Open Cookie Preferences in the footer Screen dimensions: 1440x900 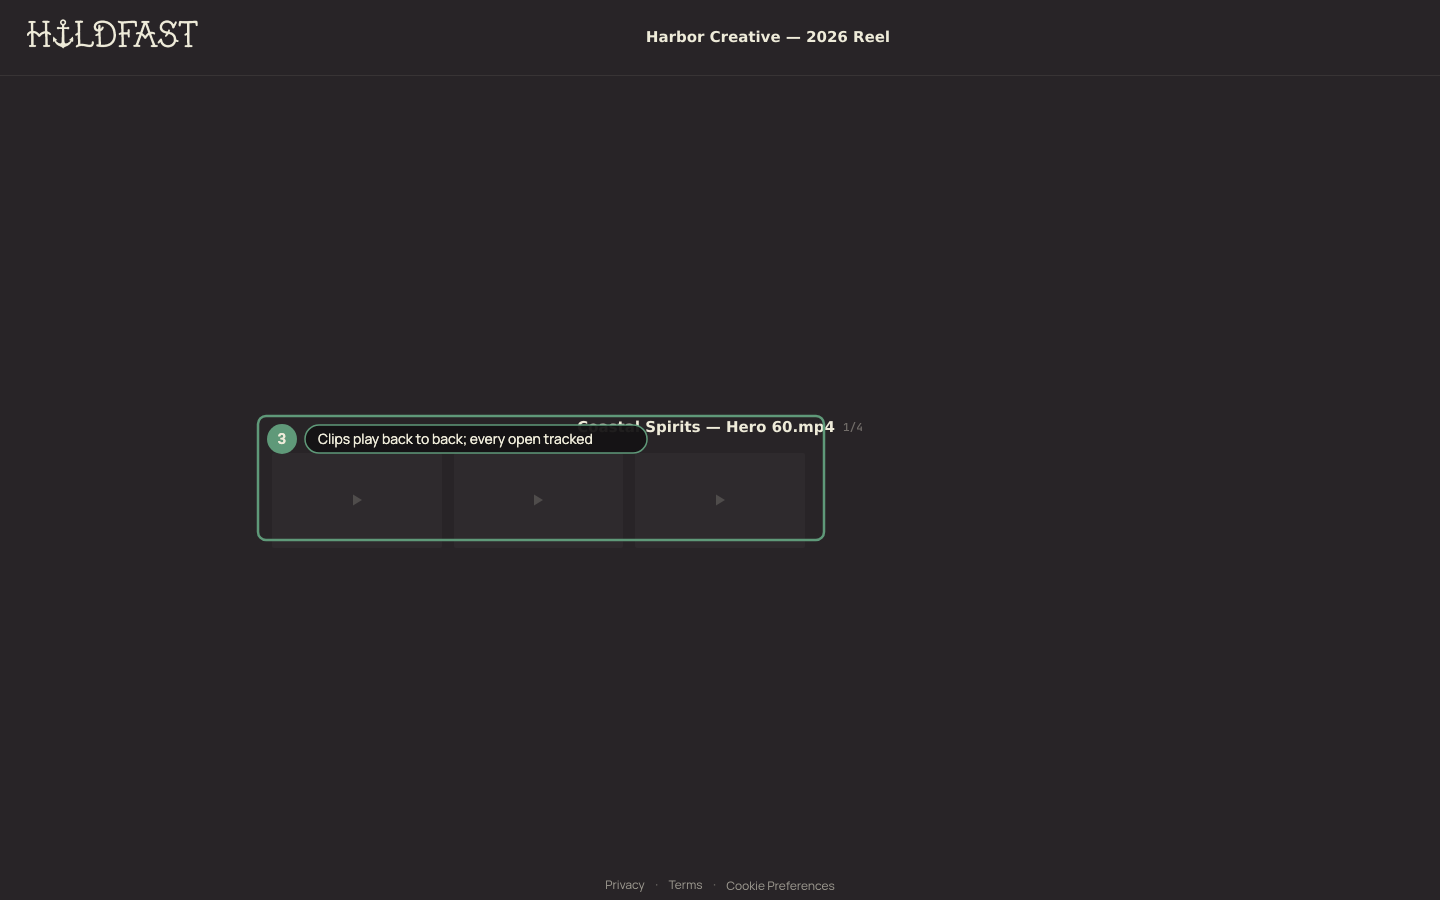point(780,886)
